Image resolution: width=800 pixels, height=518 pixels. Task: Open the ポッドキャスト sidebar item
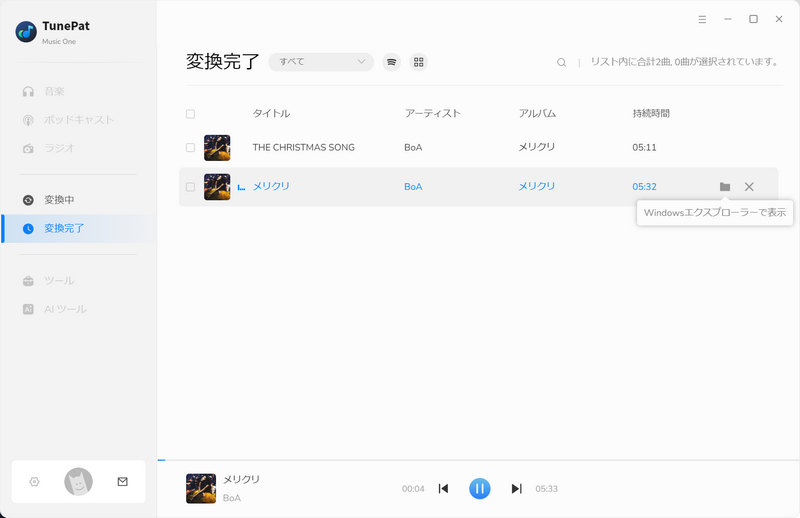pyautogui.click(x=79, y=120)
